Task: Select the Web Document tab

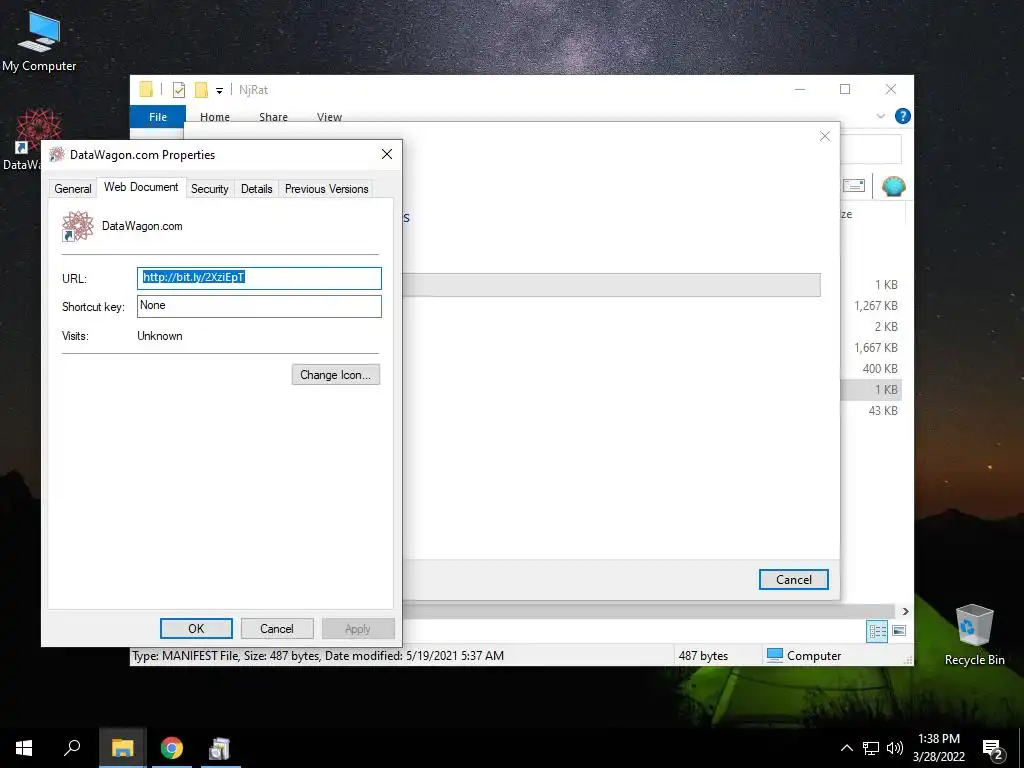Action: (x=141, y=187)
